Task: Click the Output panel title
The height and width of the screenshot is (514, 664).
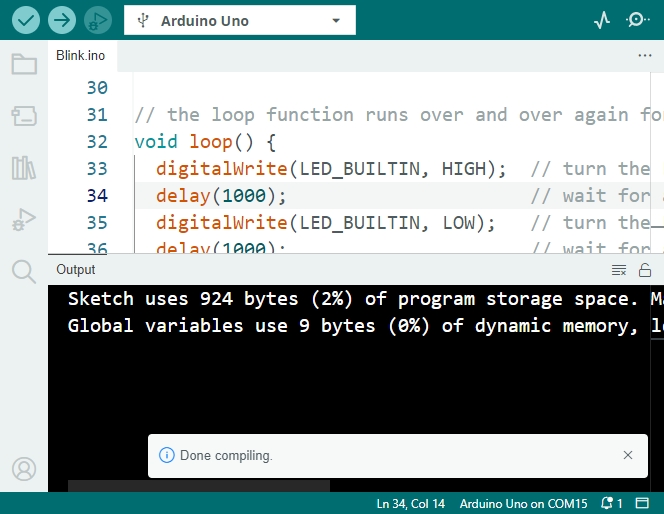Action: (x=76, y=270)
